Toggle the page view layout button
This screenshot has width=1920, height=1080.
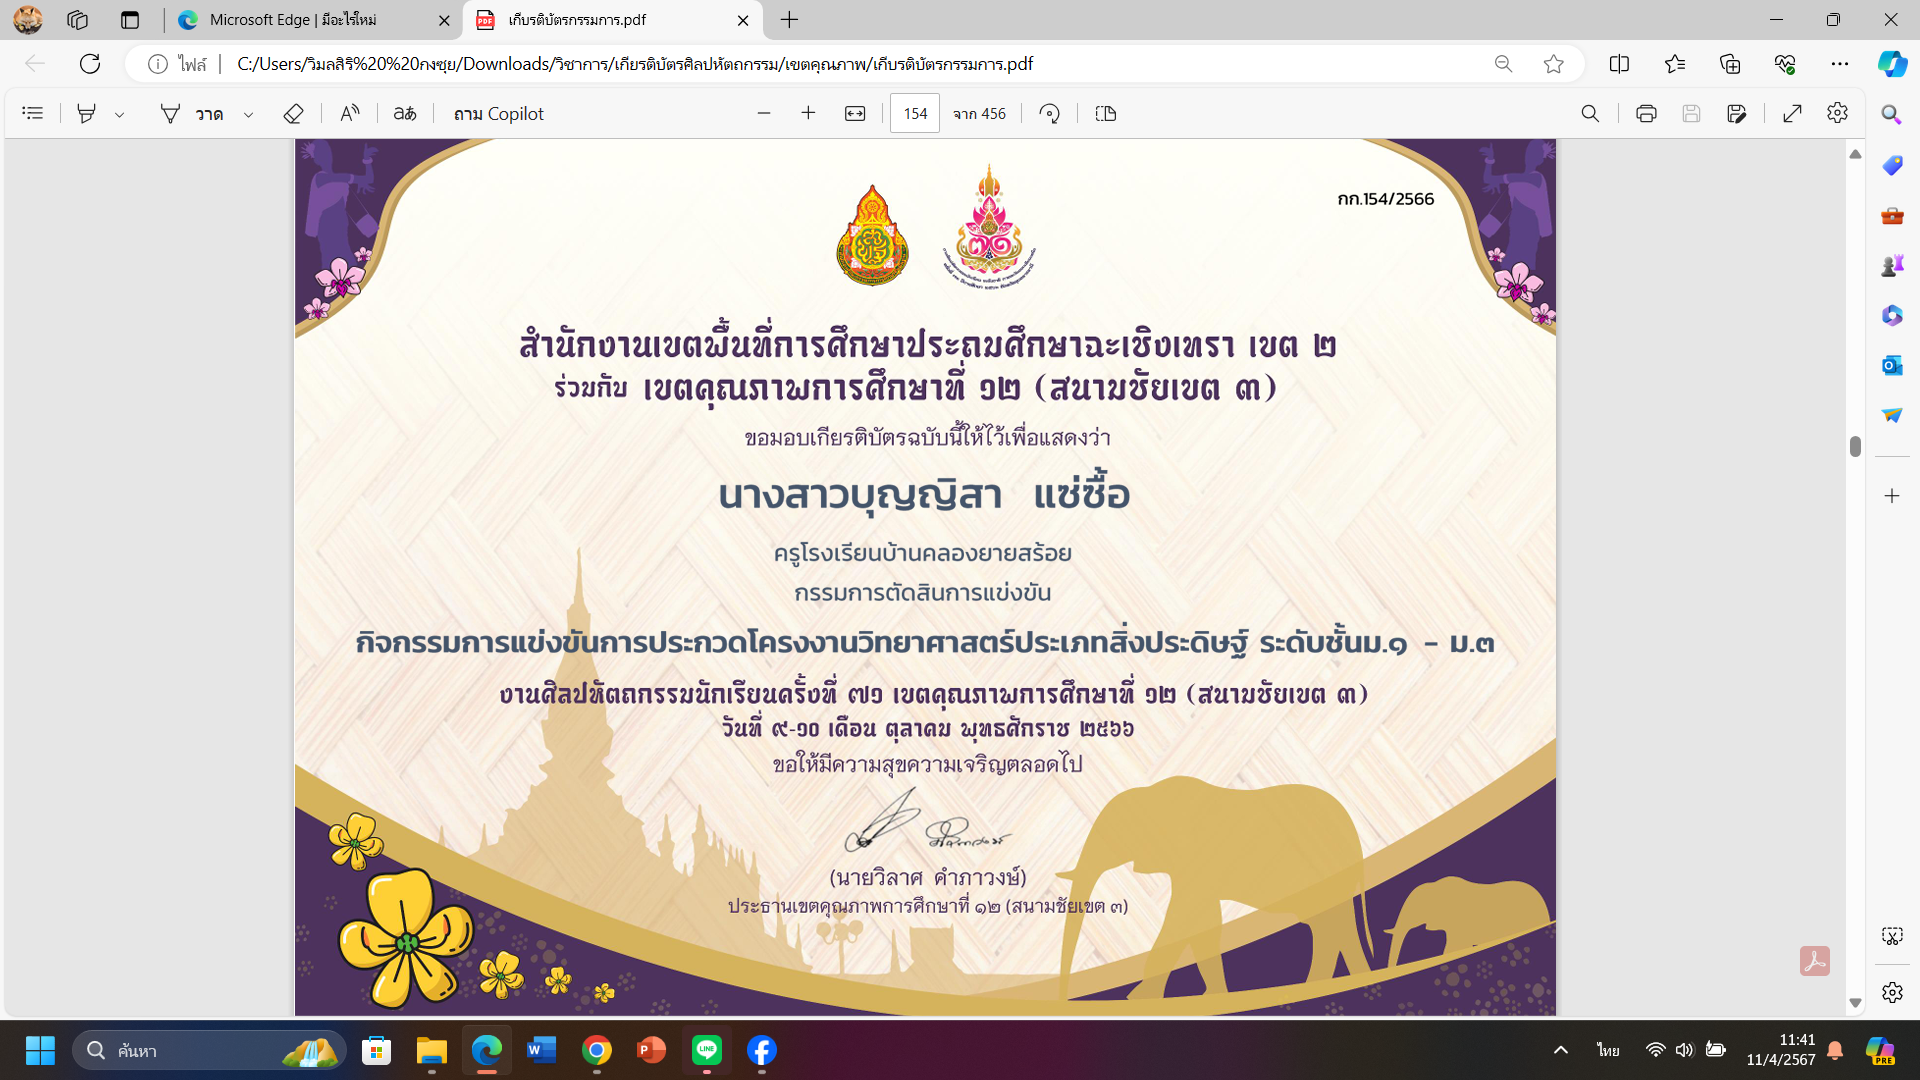1106,114
